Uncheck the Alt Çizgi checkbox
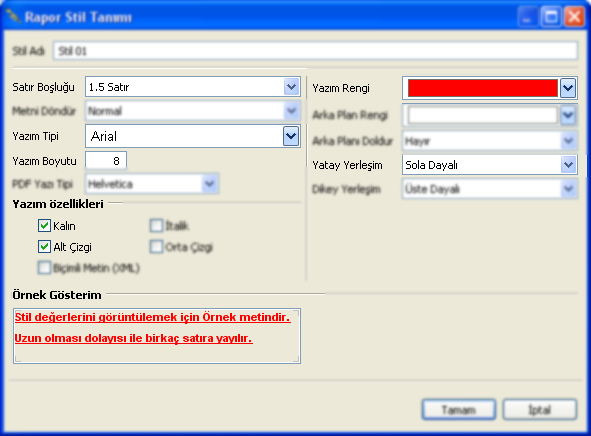Viewport: 591px width, 436px height. pos(44,247)
